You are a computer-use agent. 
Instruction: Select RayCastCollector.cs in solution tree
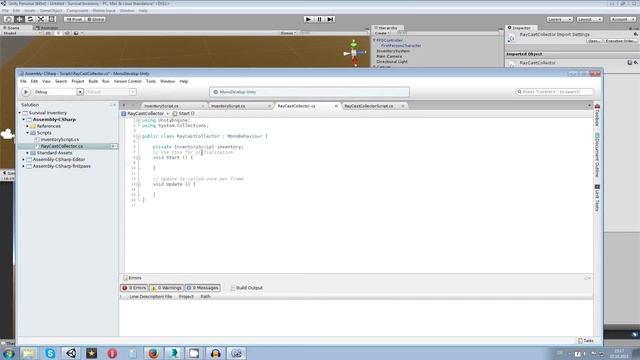click(x=62, y=146)
